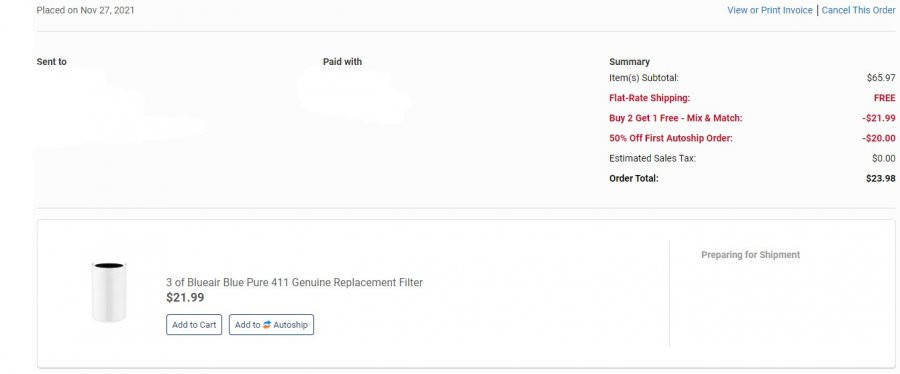The width and height of the screenshot is (900, 374).
Task: Click the Cancel This Order link
Action: (x=858, y=10)
